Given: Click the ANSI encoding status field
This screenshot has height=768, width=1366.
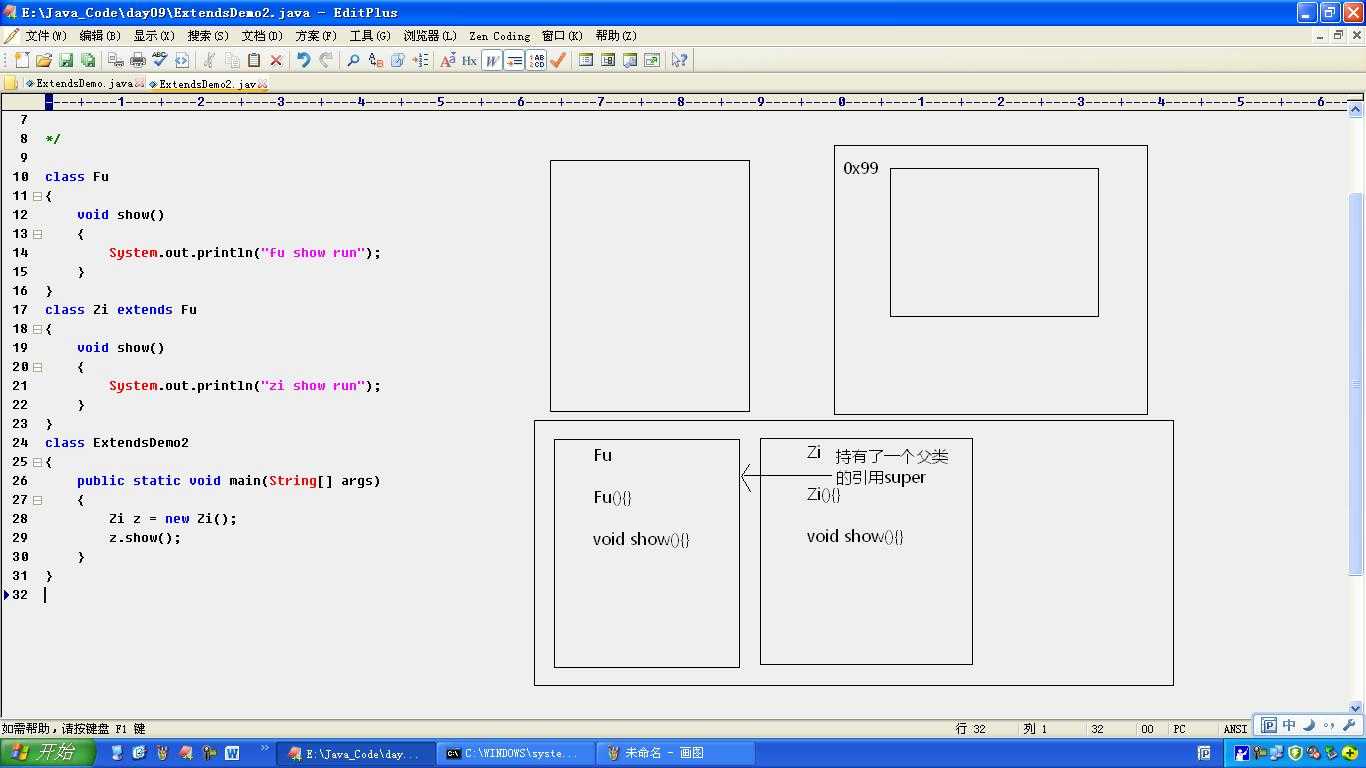Looking at the screenshot, I should click(1236, 729).
